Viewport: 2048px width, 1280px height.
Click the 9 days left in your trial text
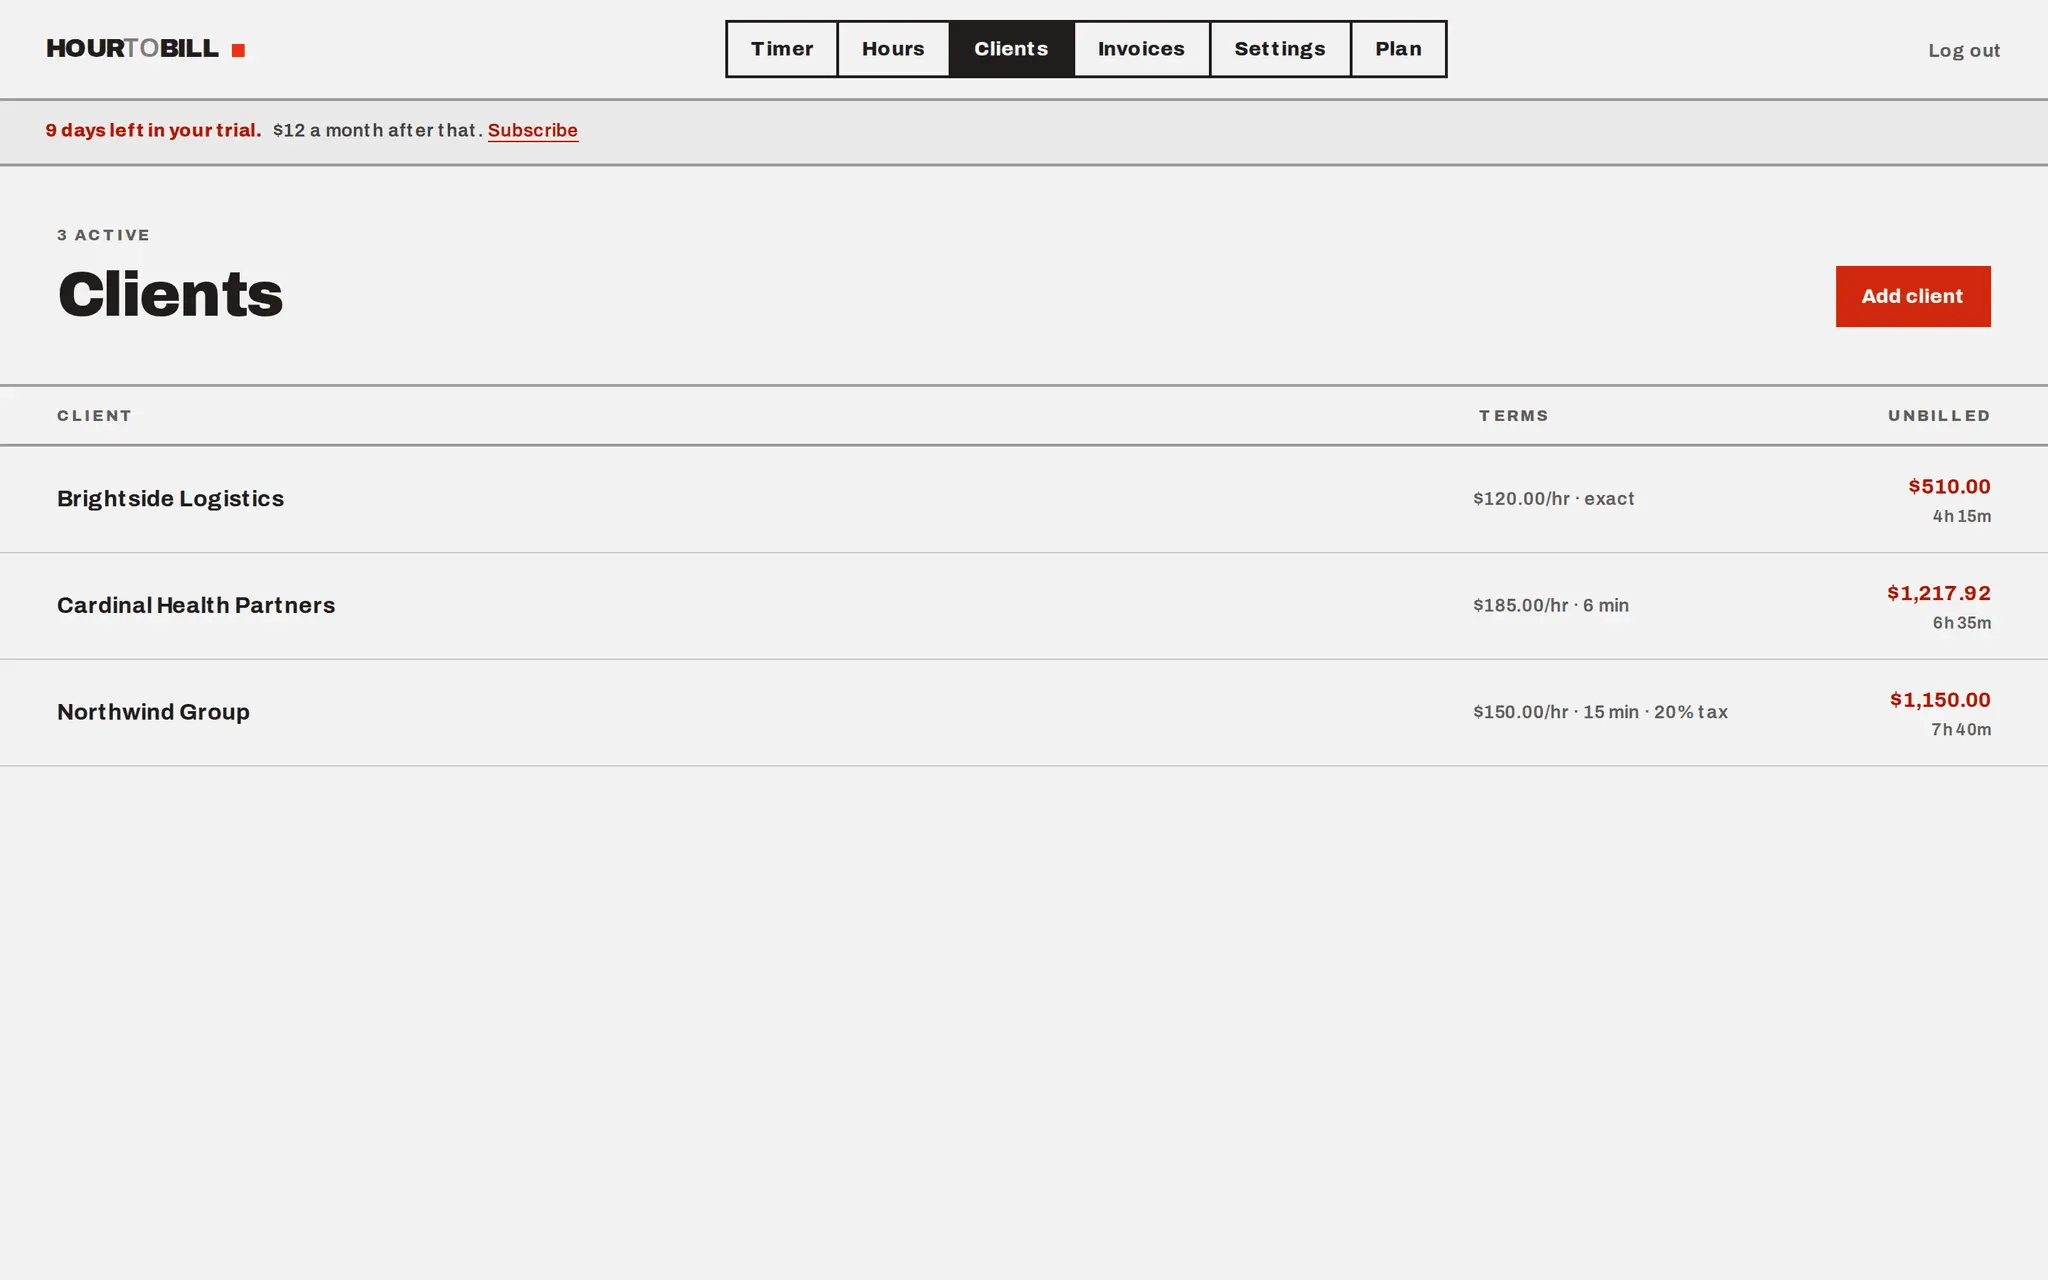pyautogui.click(x=153, y=130)
